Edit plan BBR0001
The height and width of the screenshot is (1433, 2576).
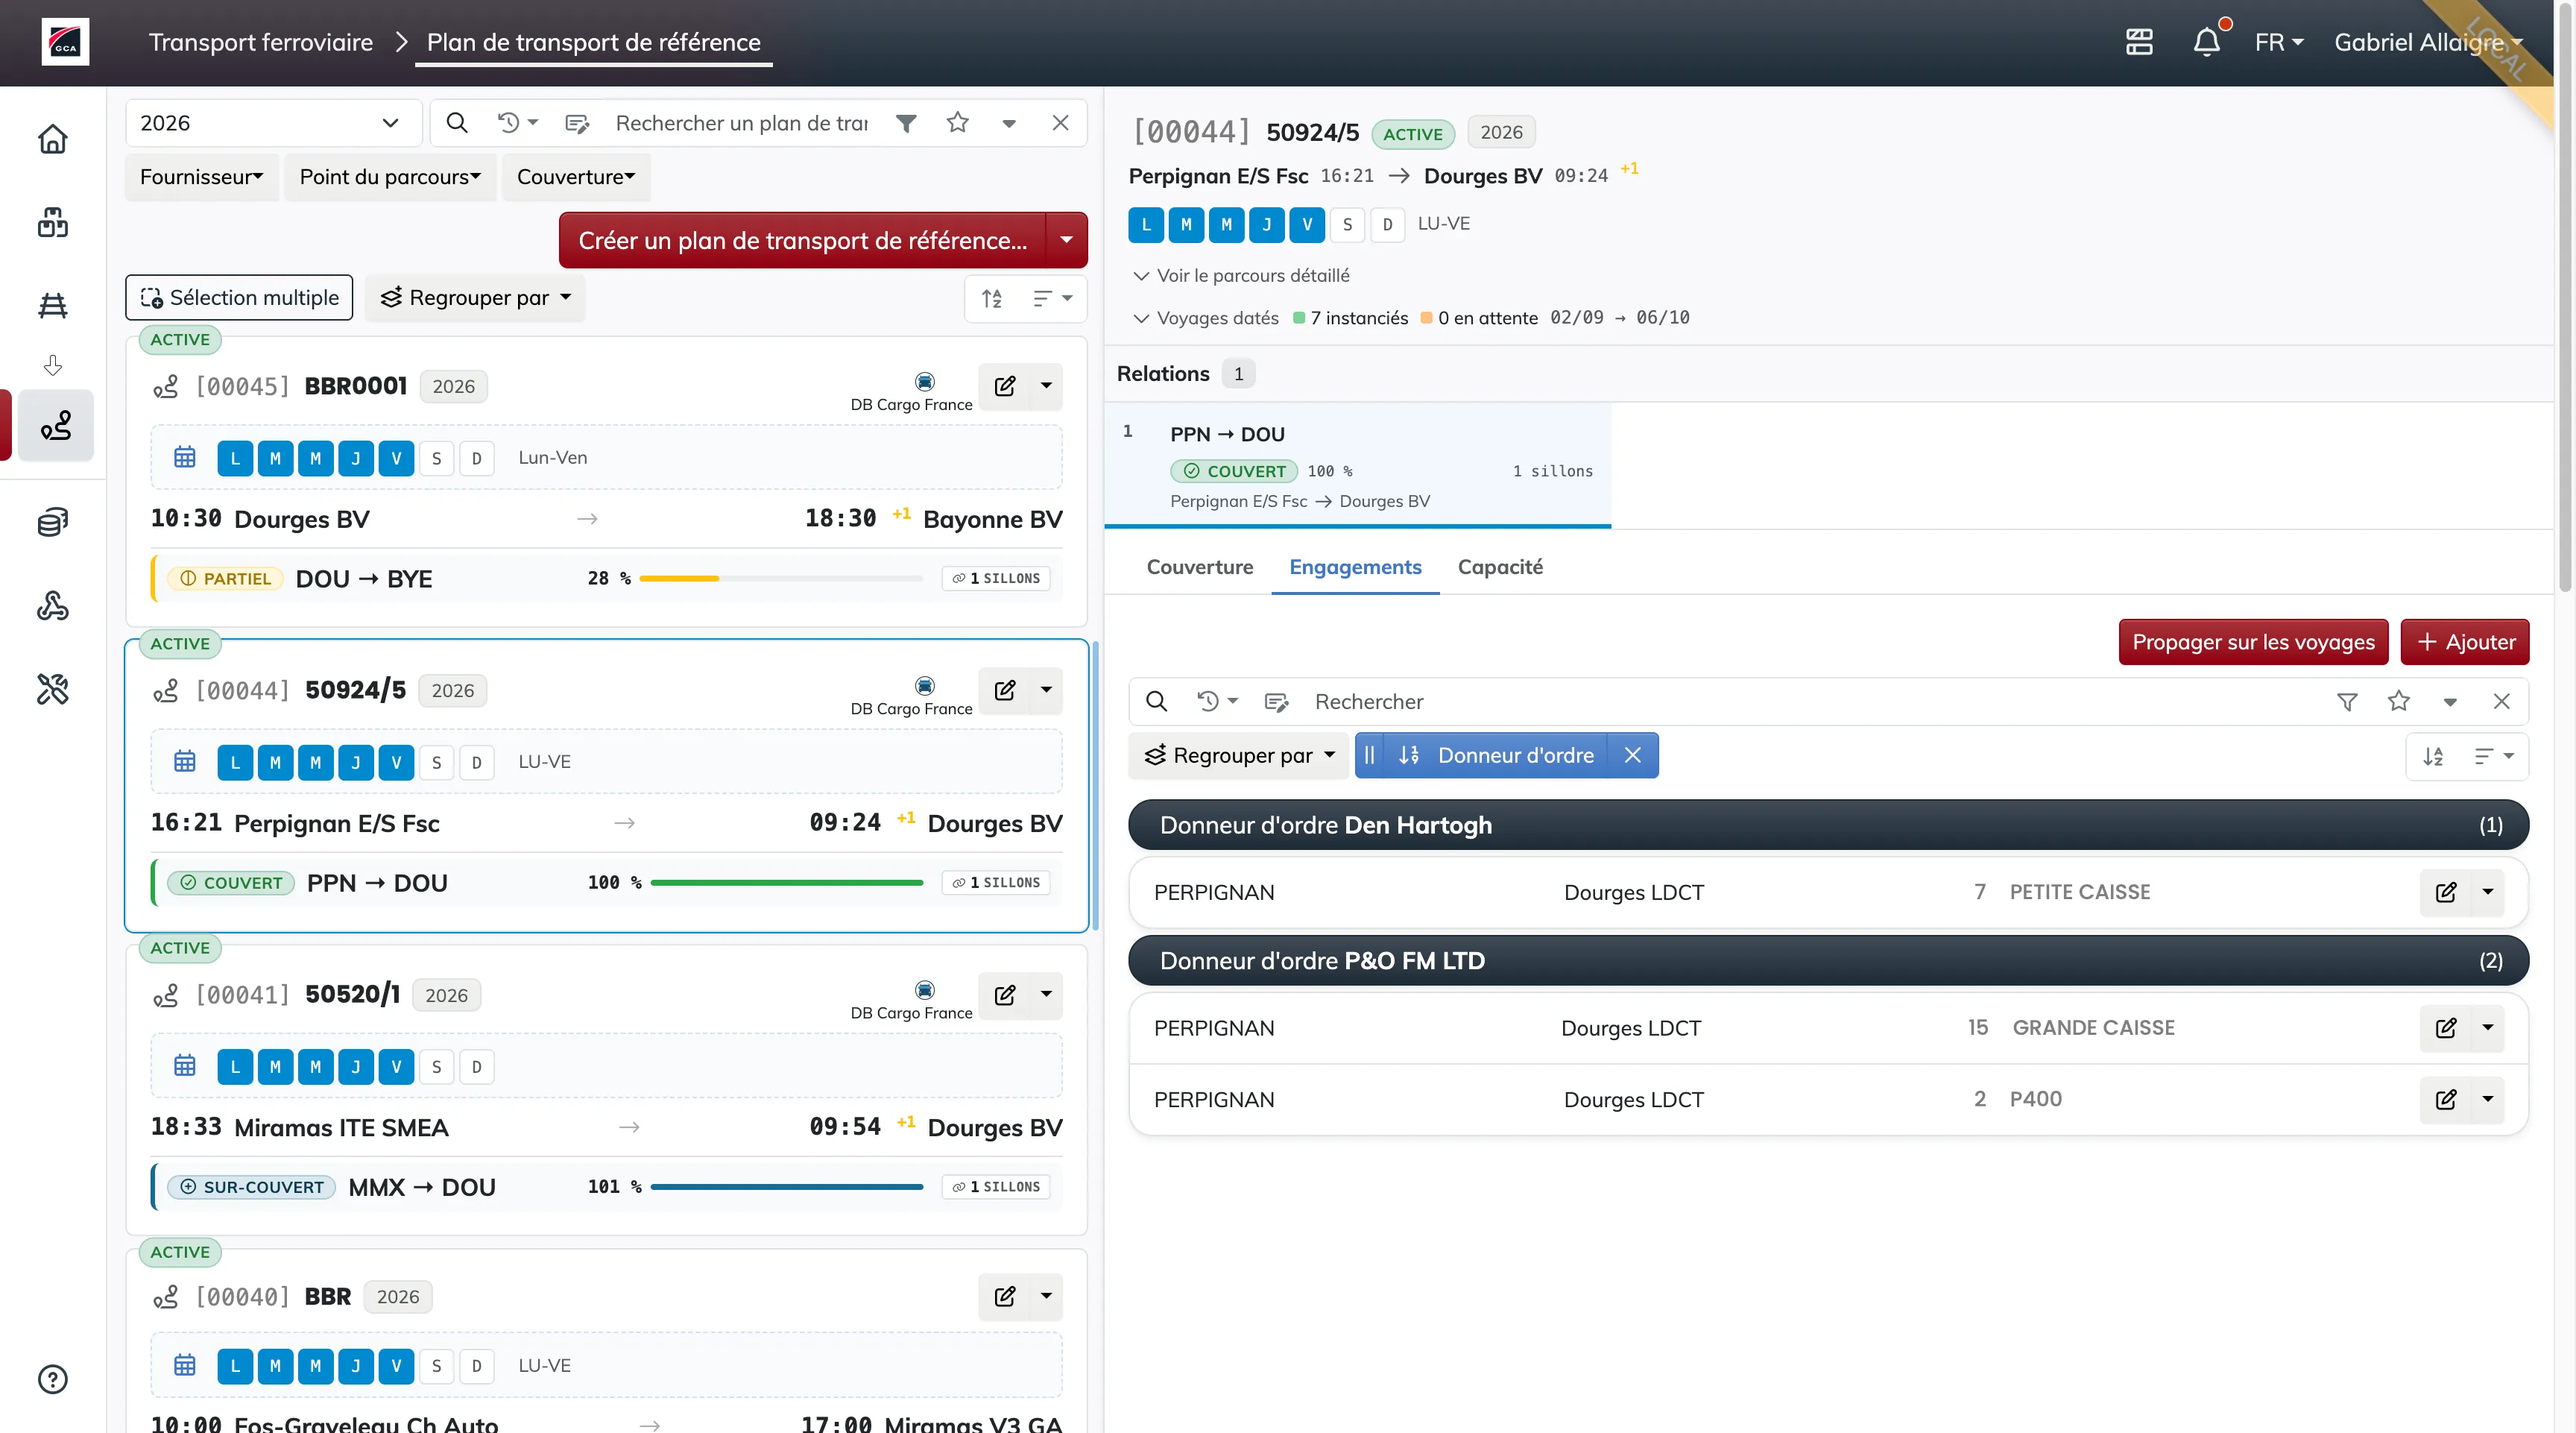pos(1005,386)
